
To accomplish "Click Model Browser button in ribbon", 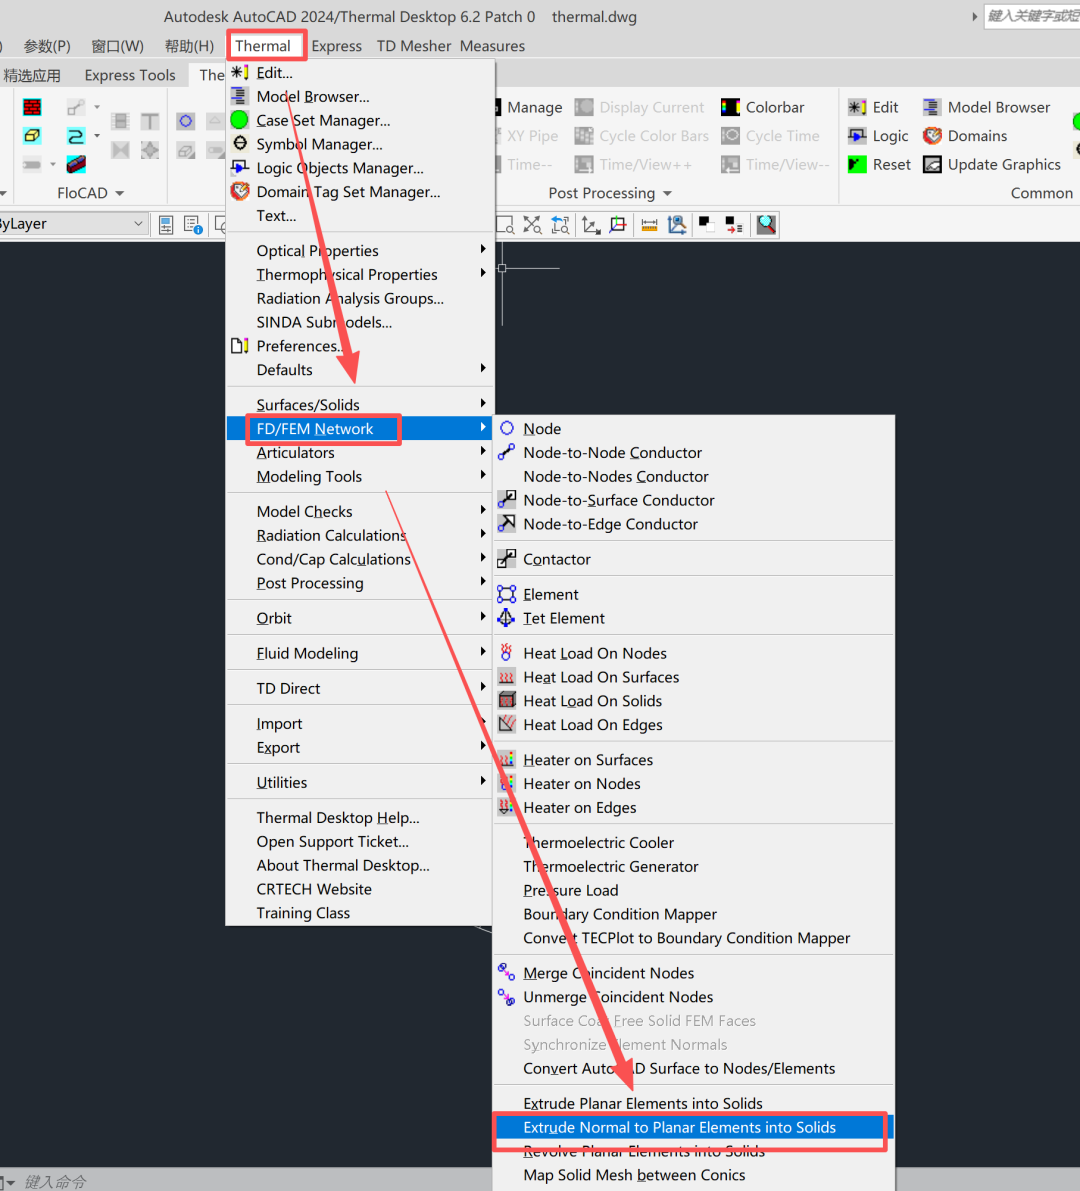I will click(987, 107).
